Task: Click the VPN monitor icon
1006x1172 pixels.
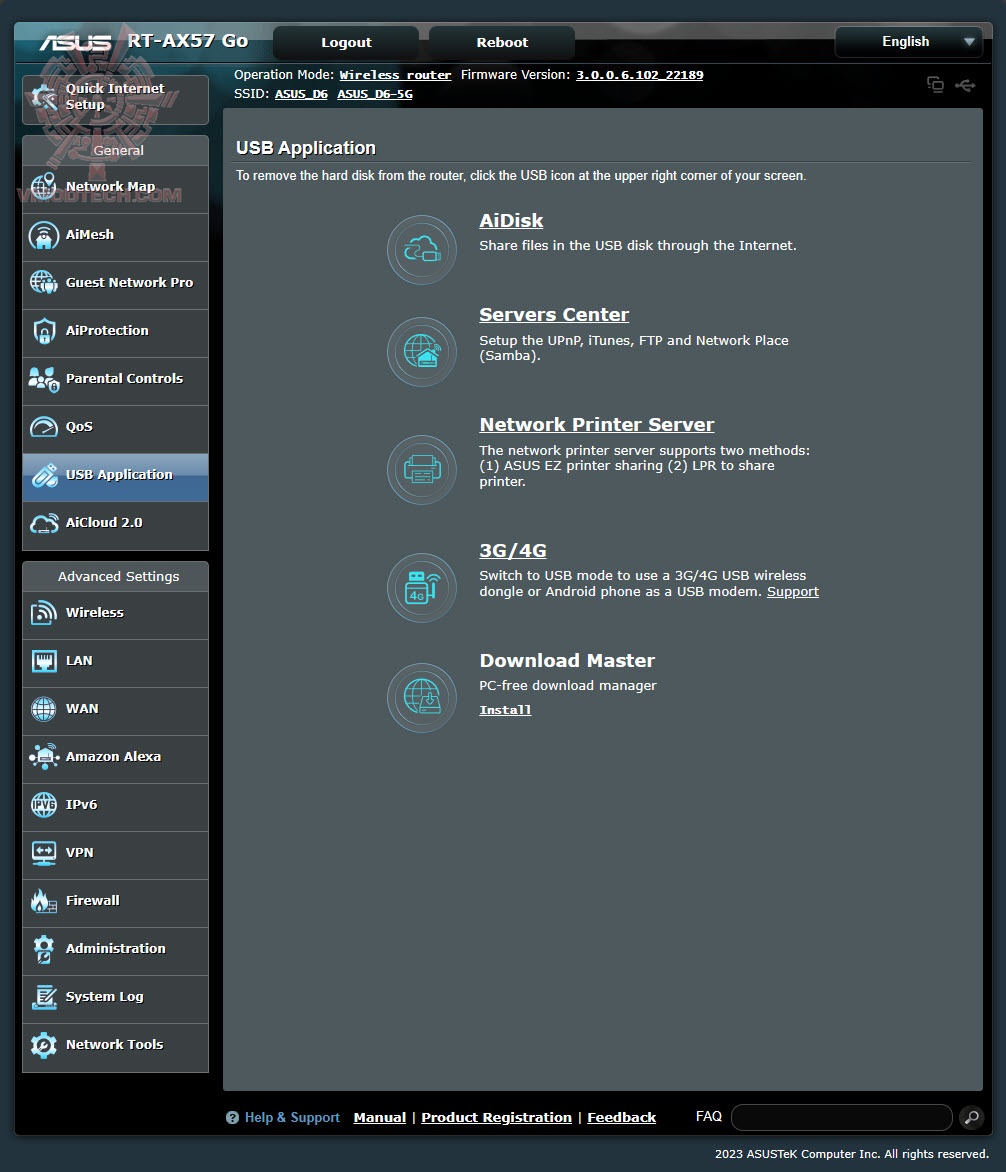Action: [x=43, y=853]
